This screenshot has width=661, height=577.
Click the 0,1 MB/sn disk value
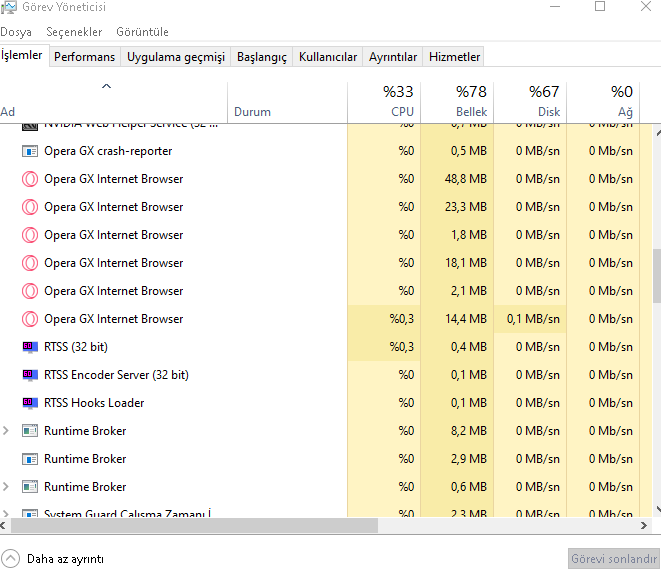(x=533, y=319)
